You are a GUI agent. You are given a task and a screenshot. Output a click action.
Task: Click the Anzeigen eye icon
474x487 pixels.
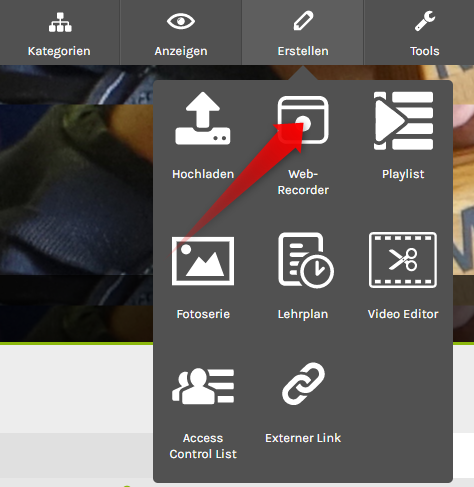[181, 21]
